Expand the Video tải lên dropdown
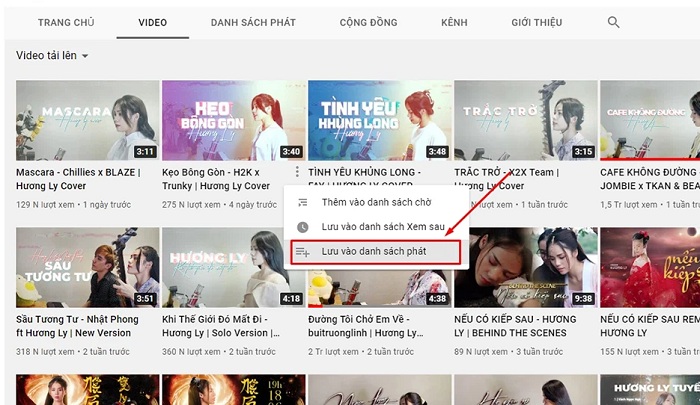 pyautogui.click(x=52, y=55)
